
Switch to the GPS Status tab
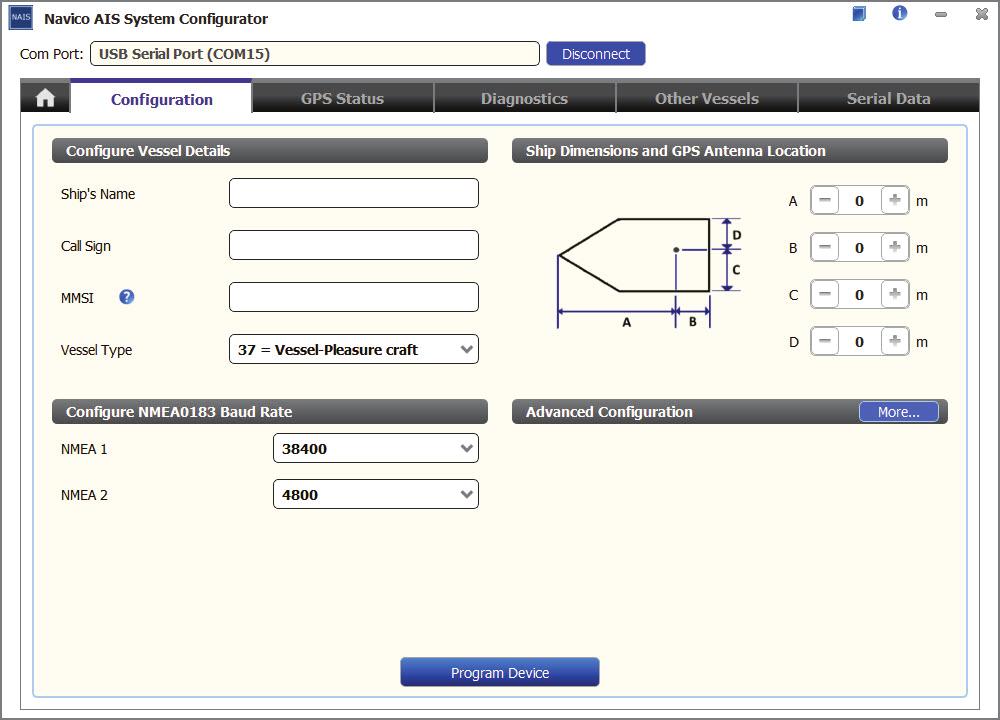(342, 98)
